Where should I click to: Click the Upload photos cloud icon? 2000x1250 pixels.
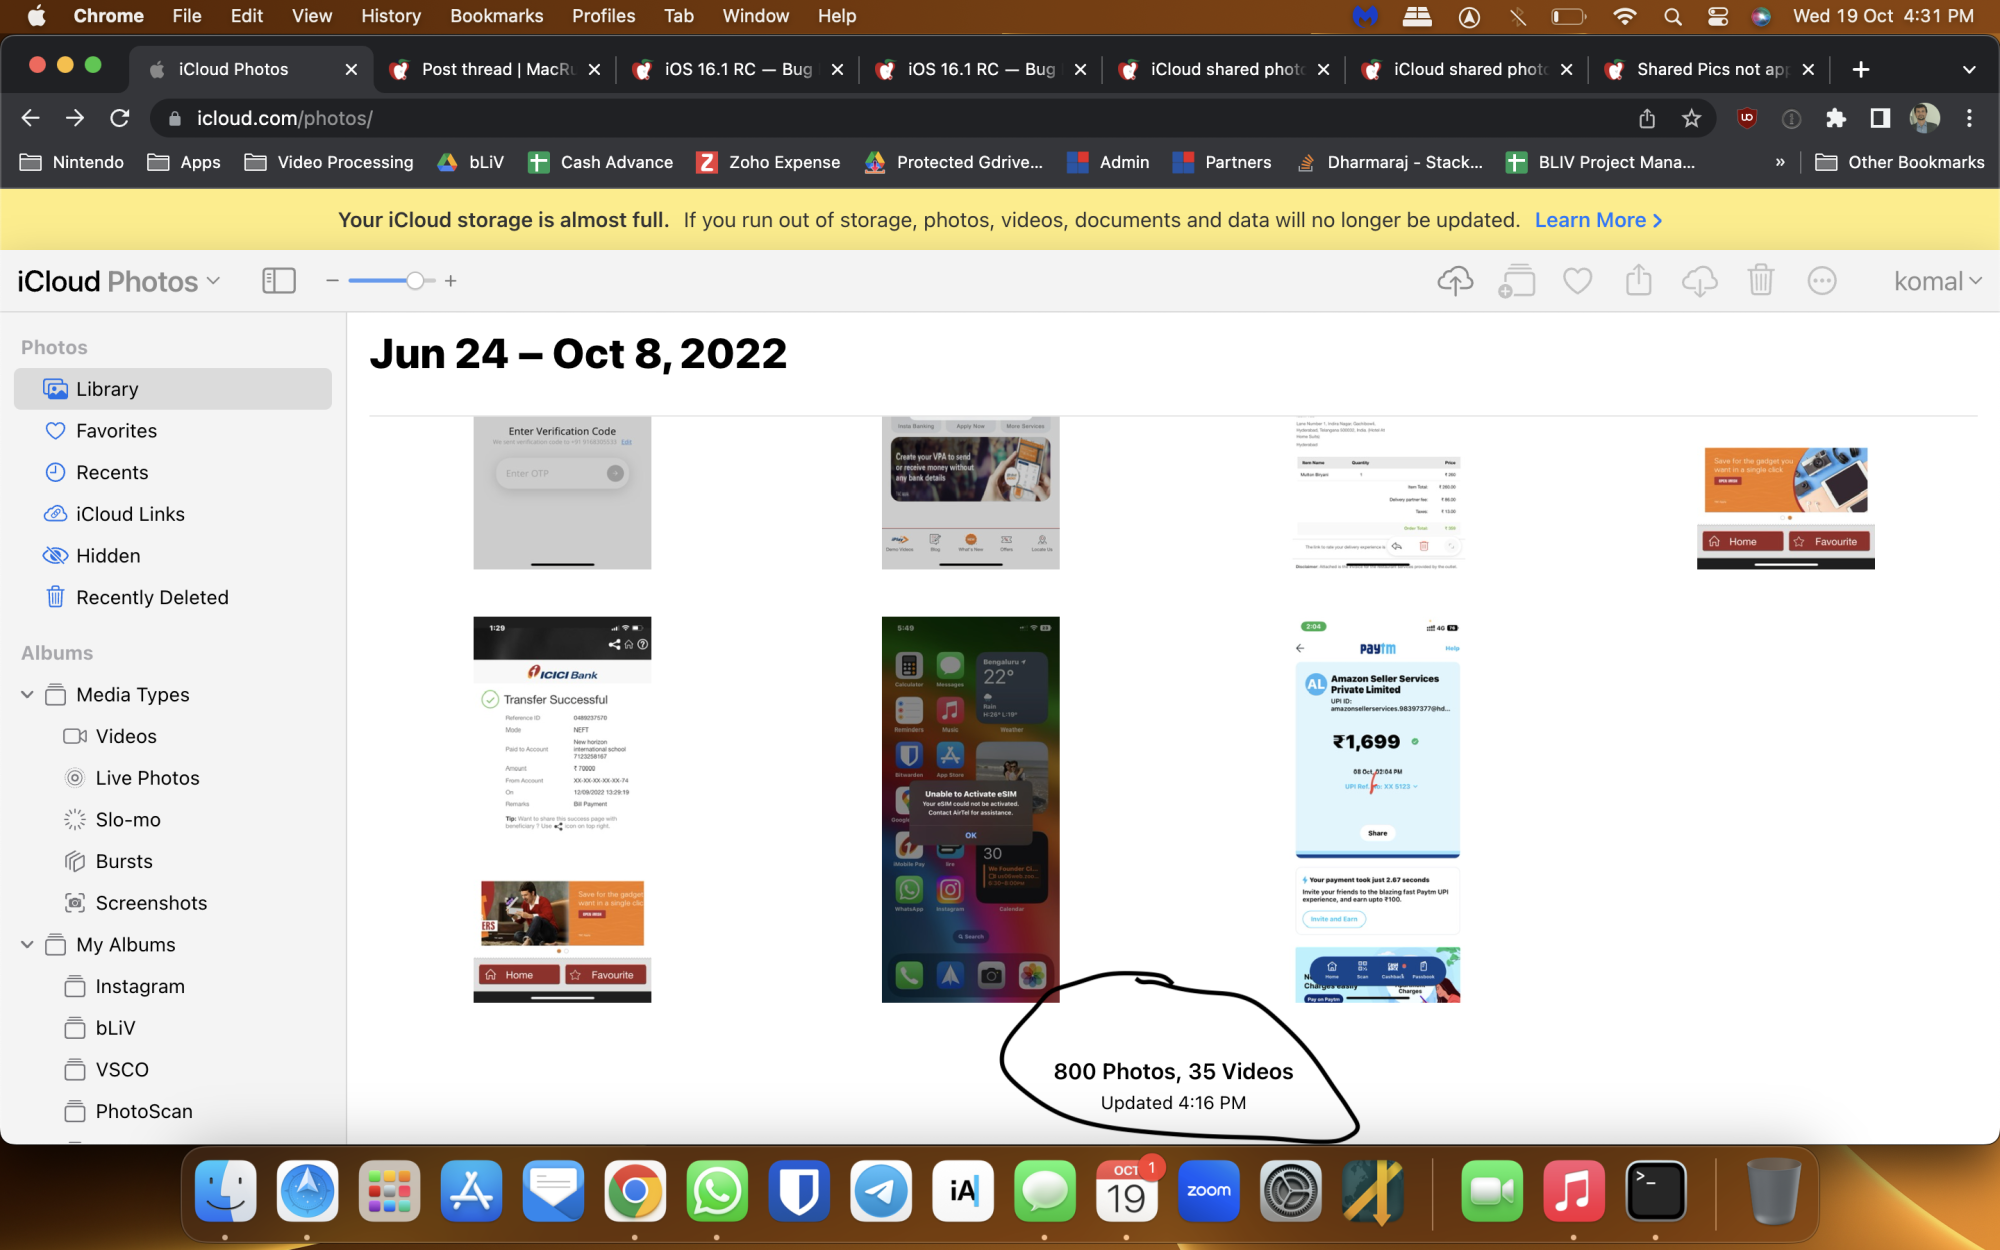point(1455,281)
